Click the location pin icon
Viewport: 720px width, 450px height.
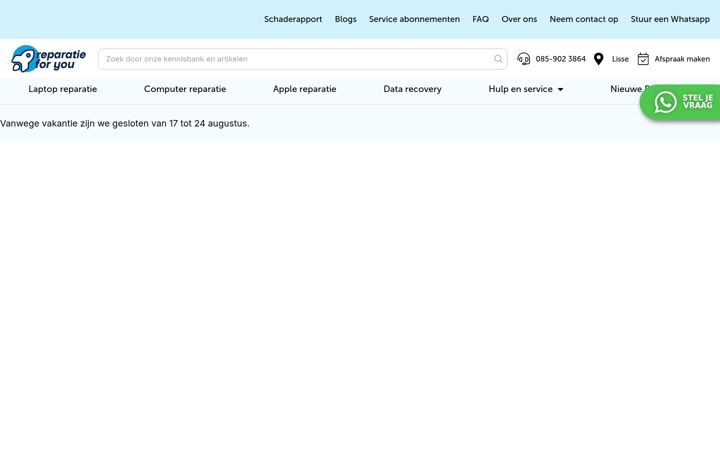pos(598,59)
